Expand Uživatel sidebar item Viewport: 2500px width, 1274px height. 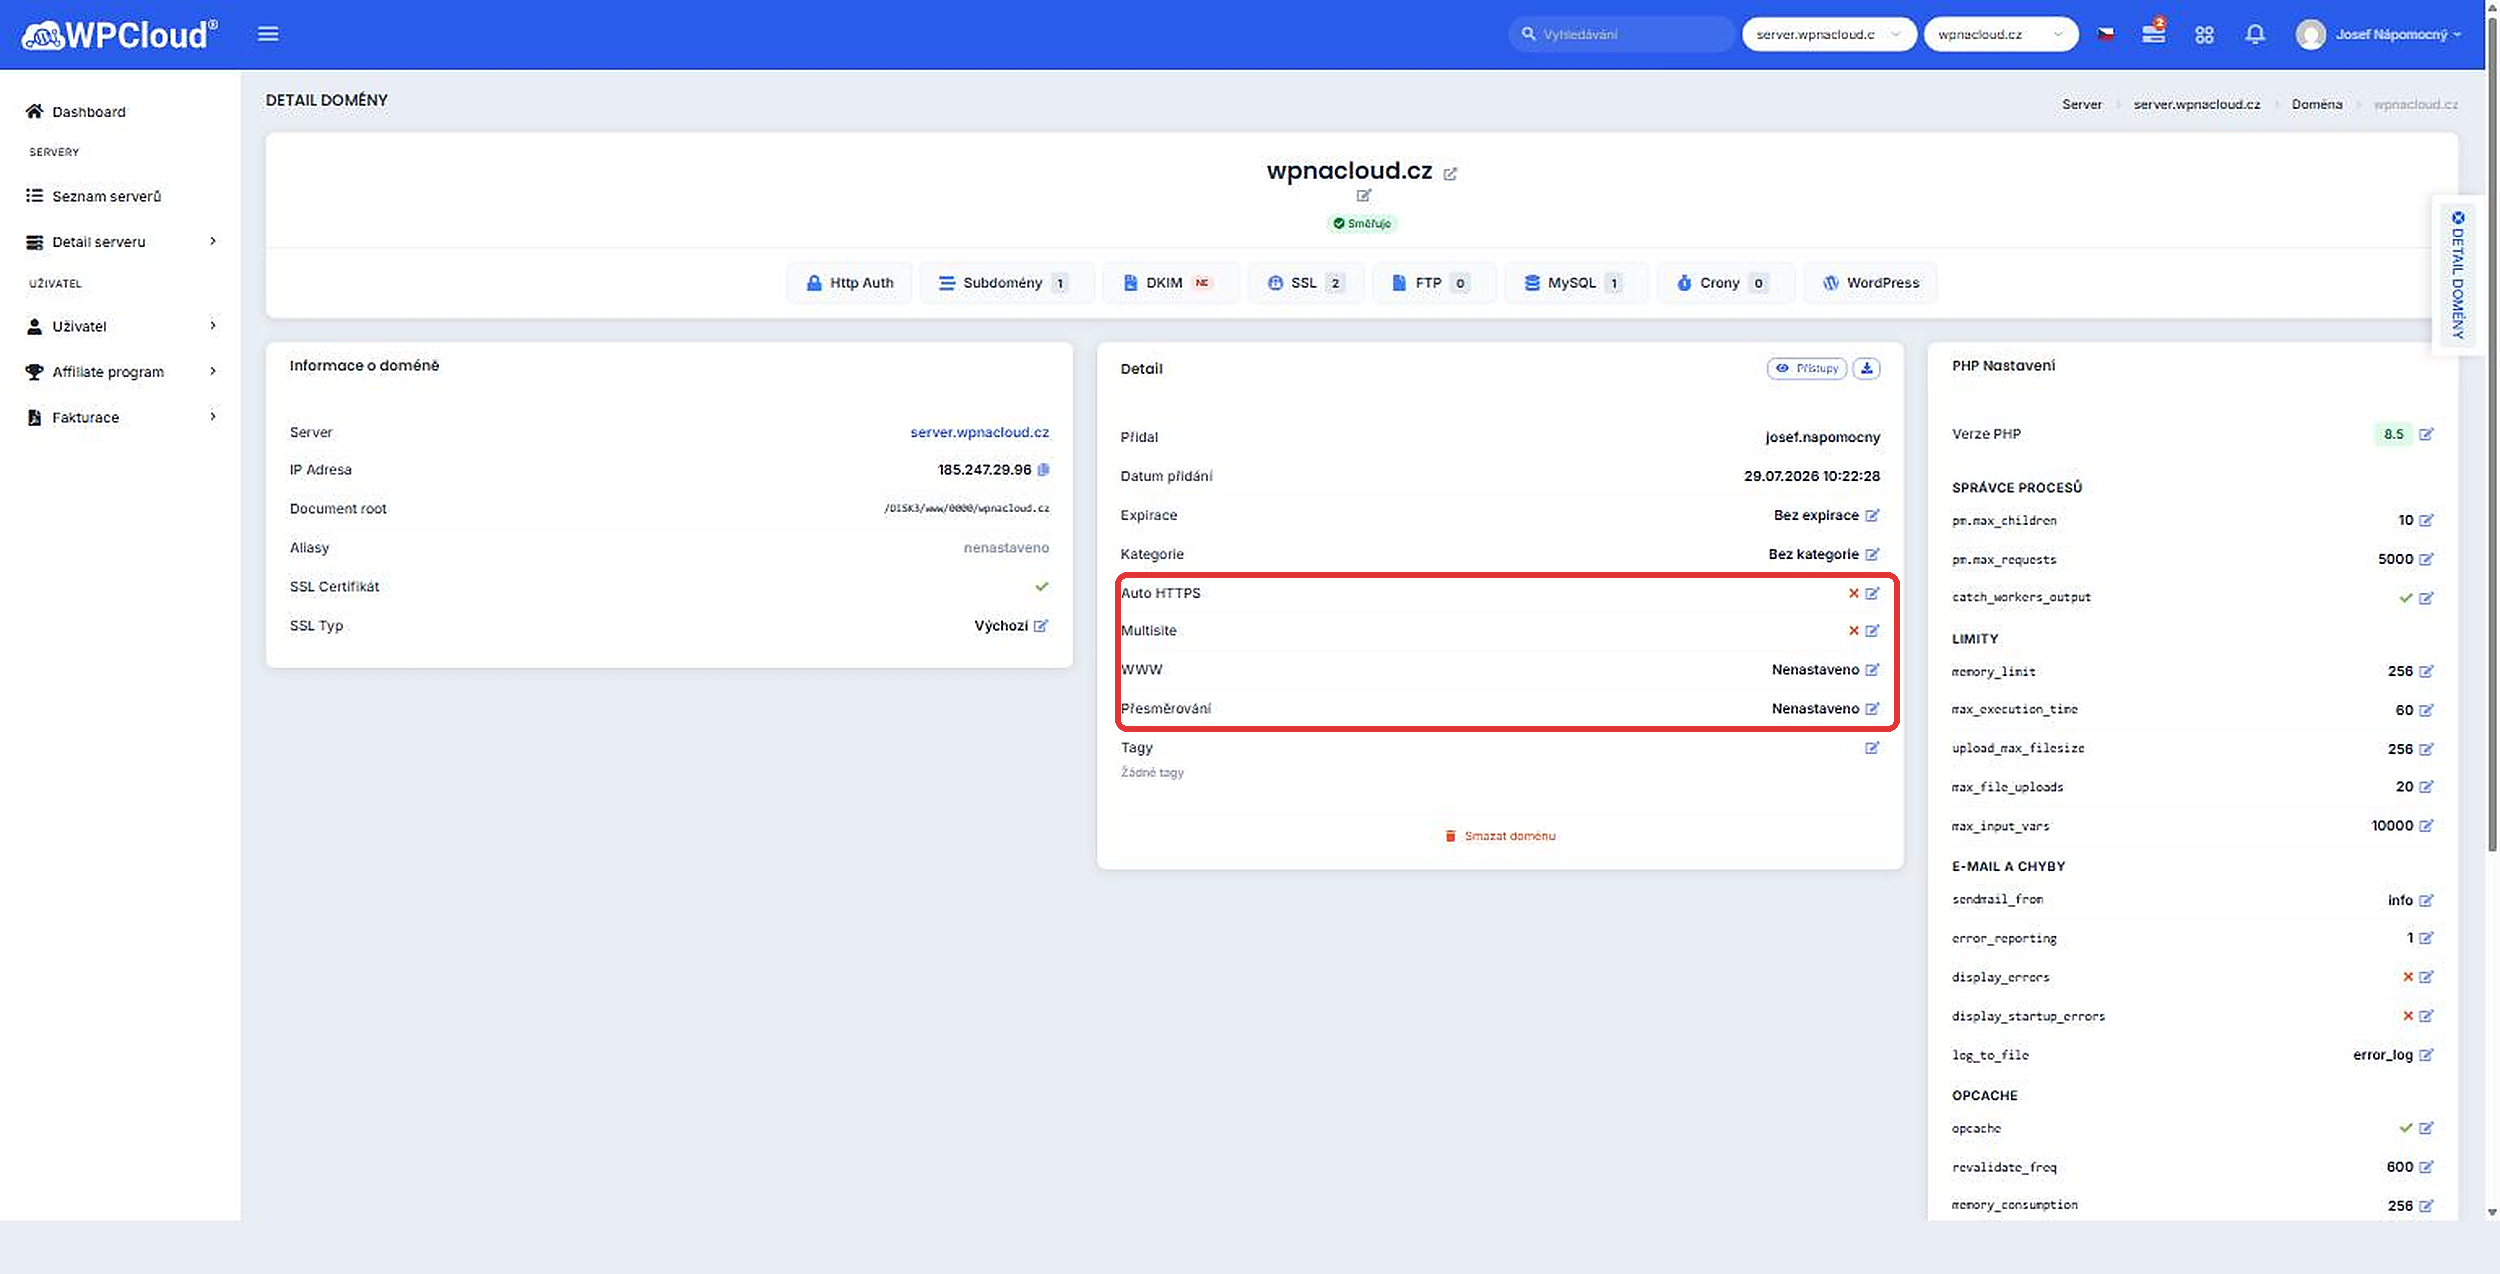coord(121,326)
